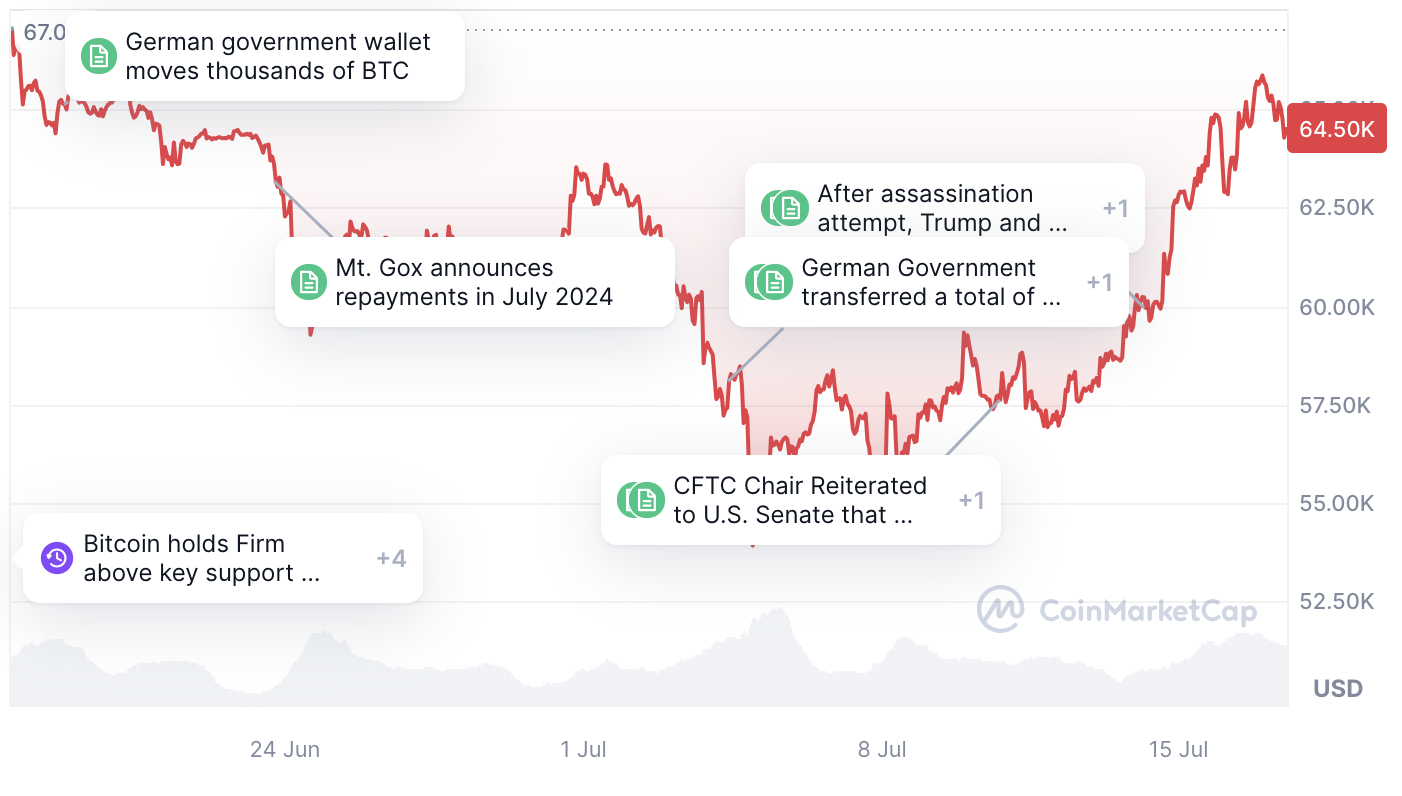Click the USD currency label
Image resolution: width=1402 pixels, height=796 pixels.
point(1337,688)
